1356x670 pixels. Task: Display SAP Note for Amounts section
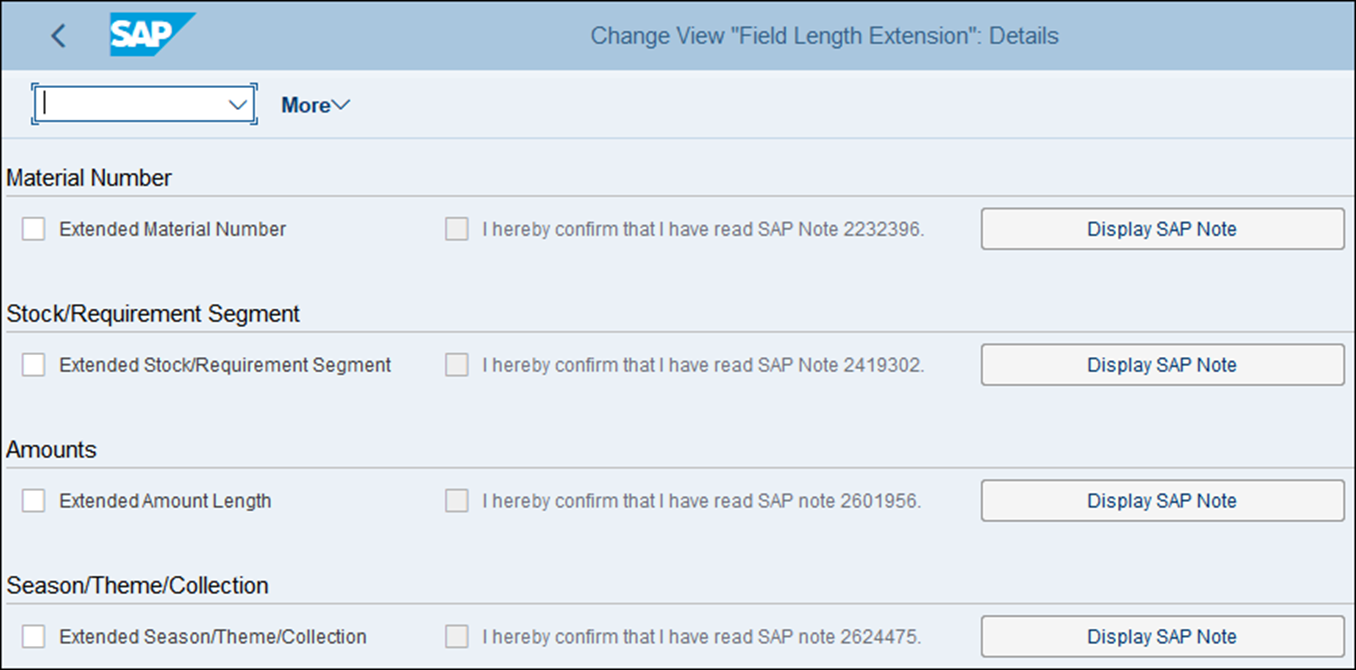tap(1162, 500)
